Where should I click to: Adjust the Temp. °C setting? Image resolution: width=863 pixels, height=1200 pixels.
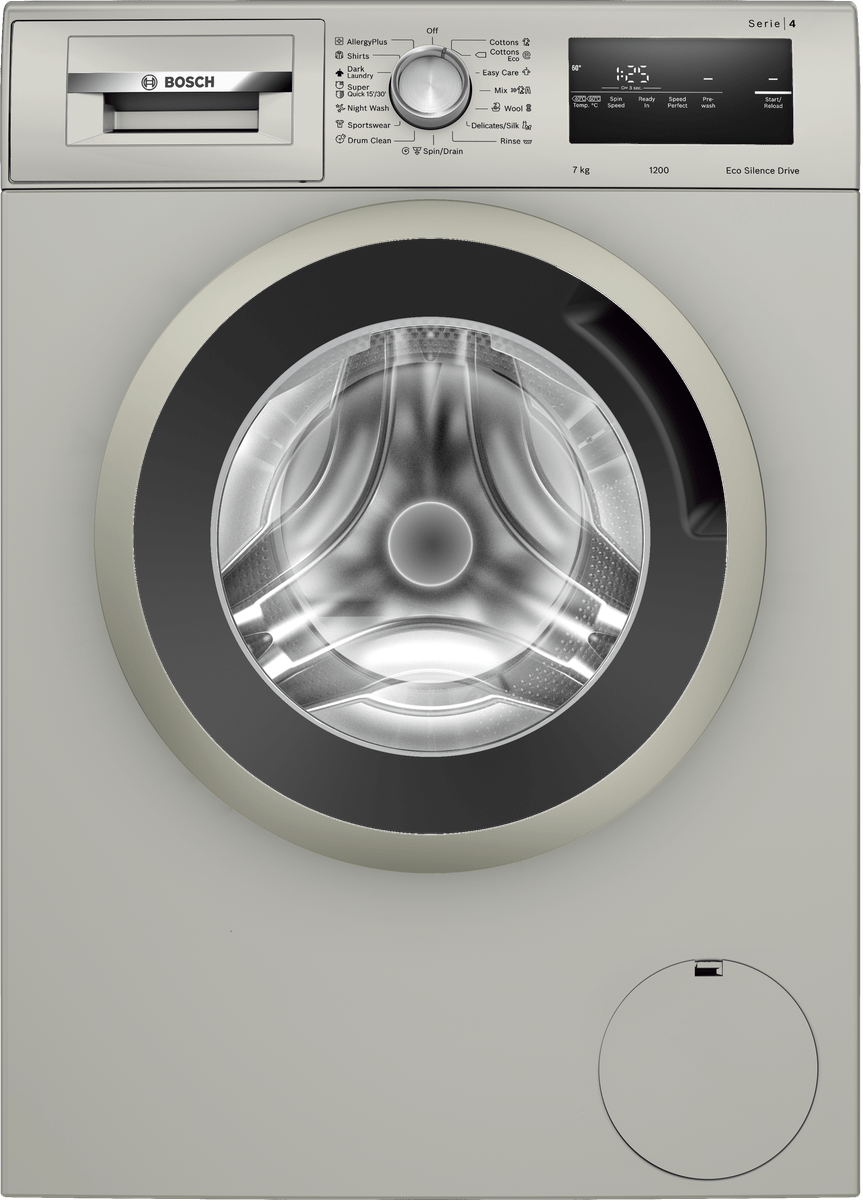[585, 102]
